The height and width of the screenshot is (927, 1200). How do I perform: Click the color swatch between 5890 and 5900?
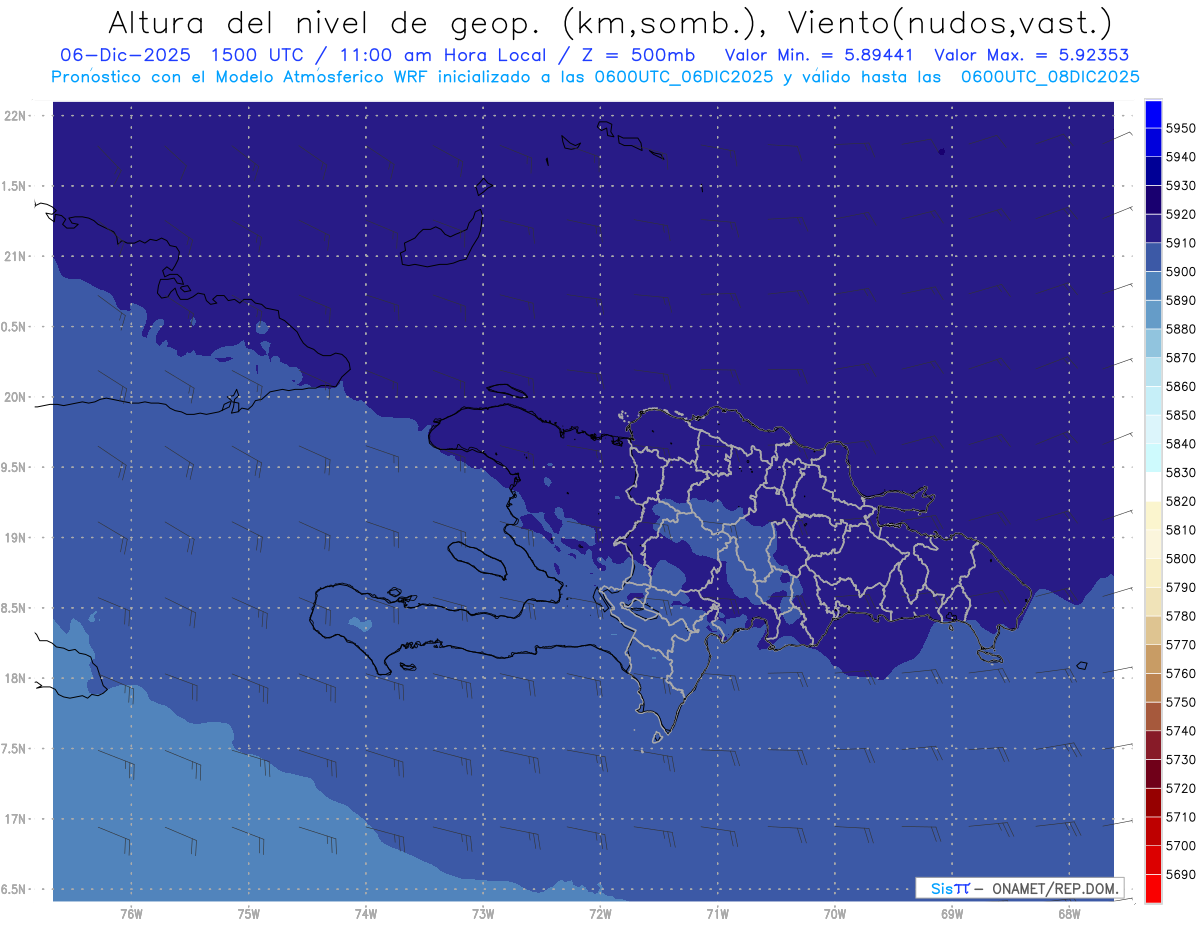coord(1153,286)
